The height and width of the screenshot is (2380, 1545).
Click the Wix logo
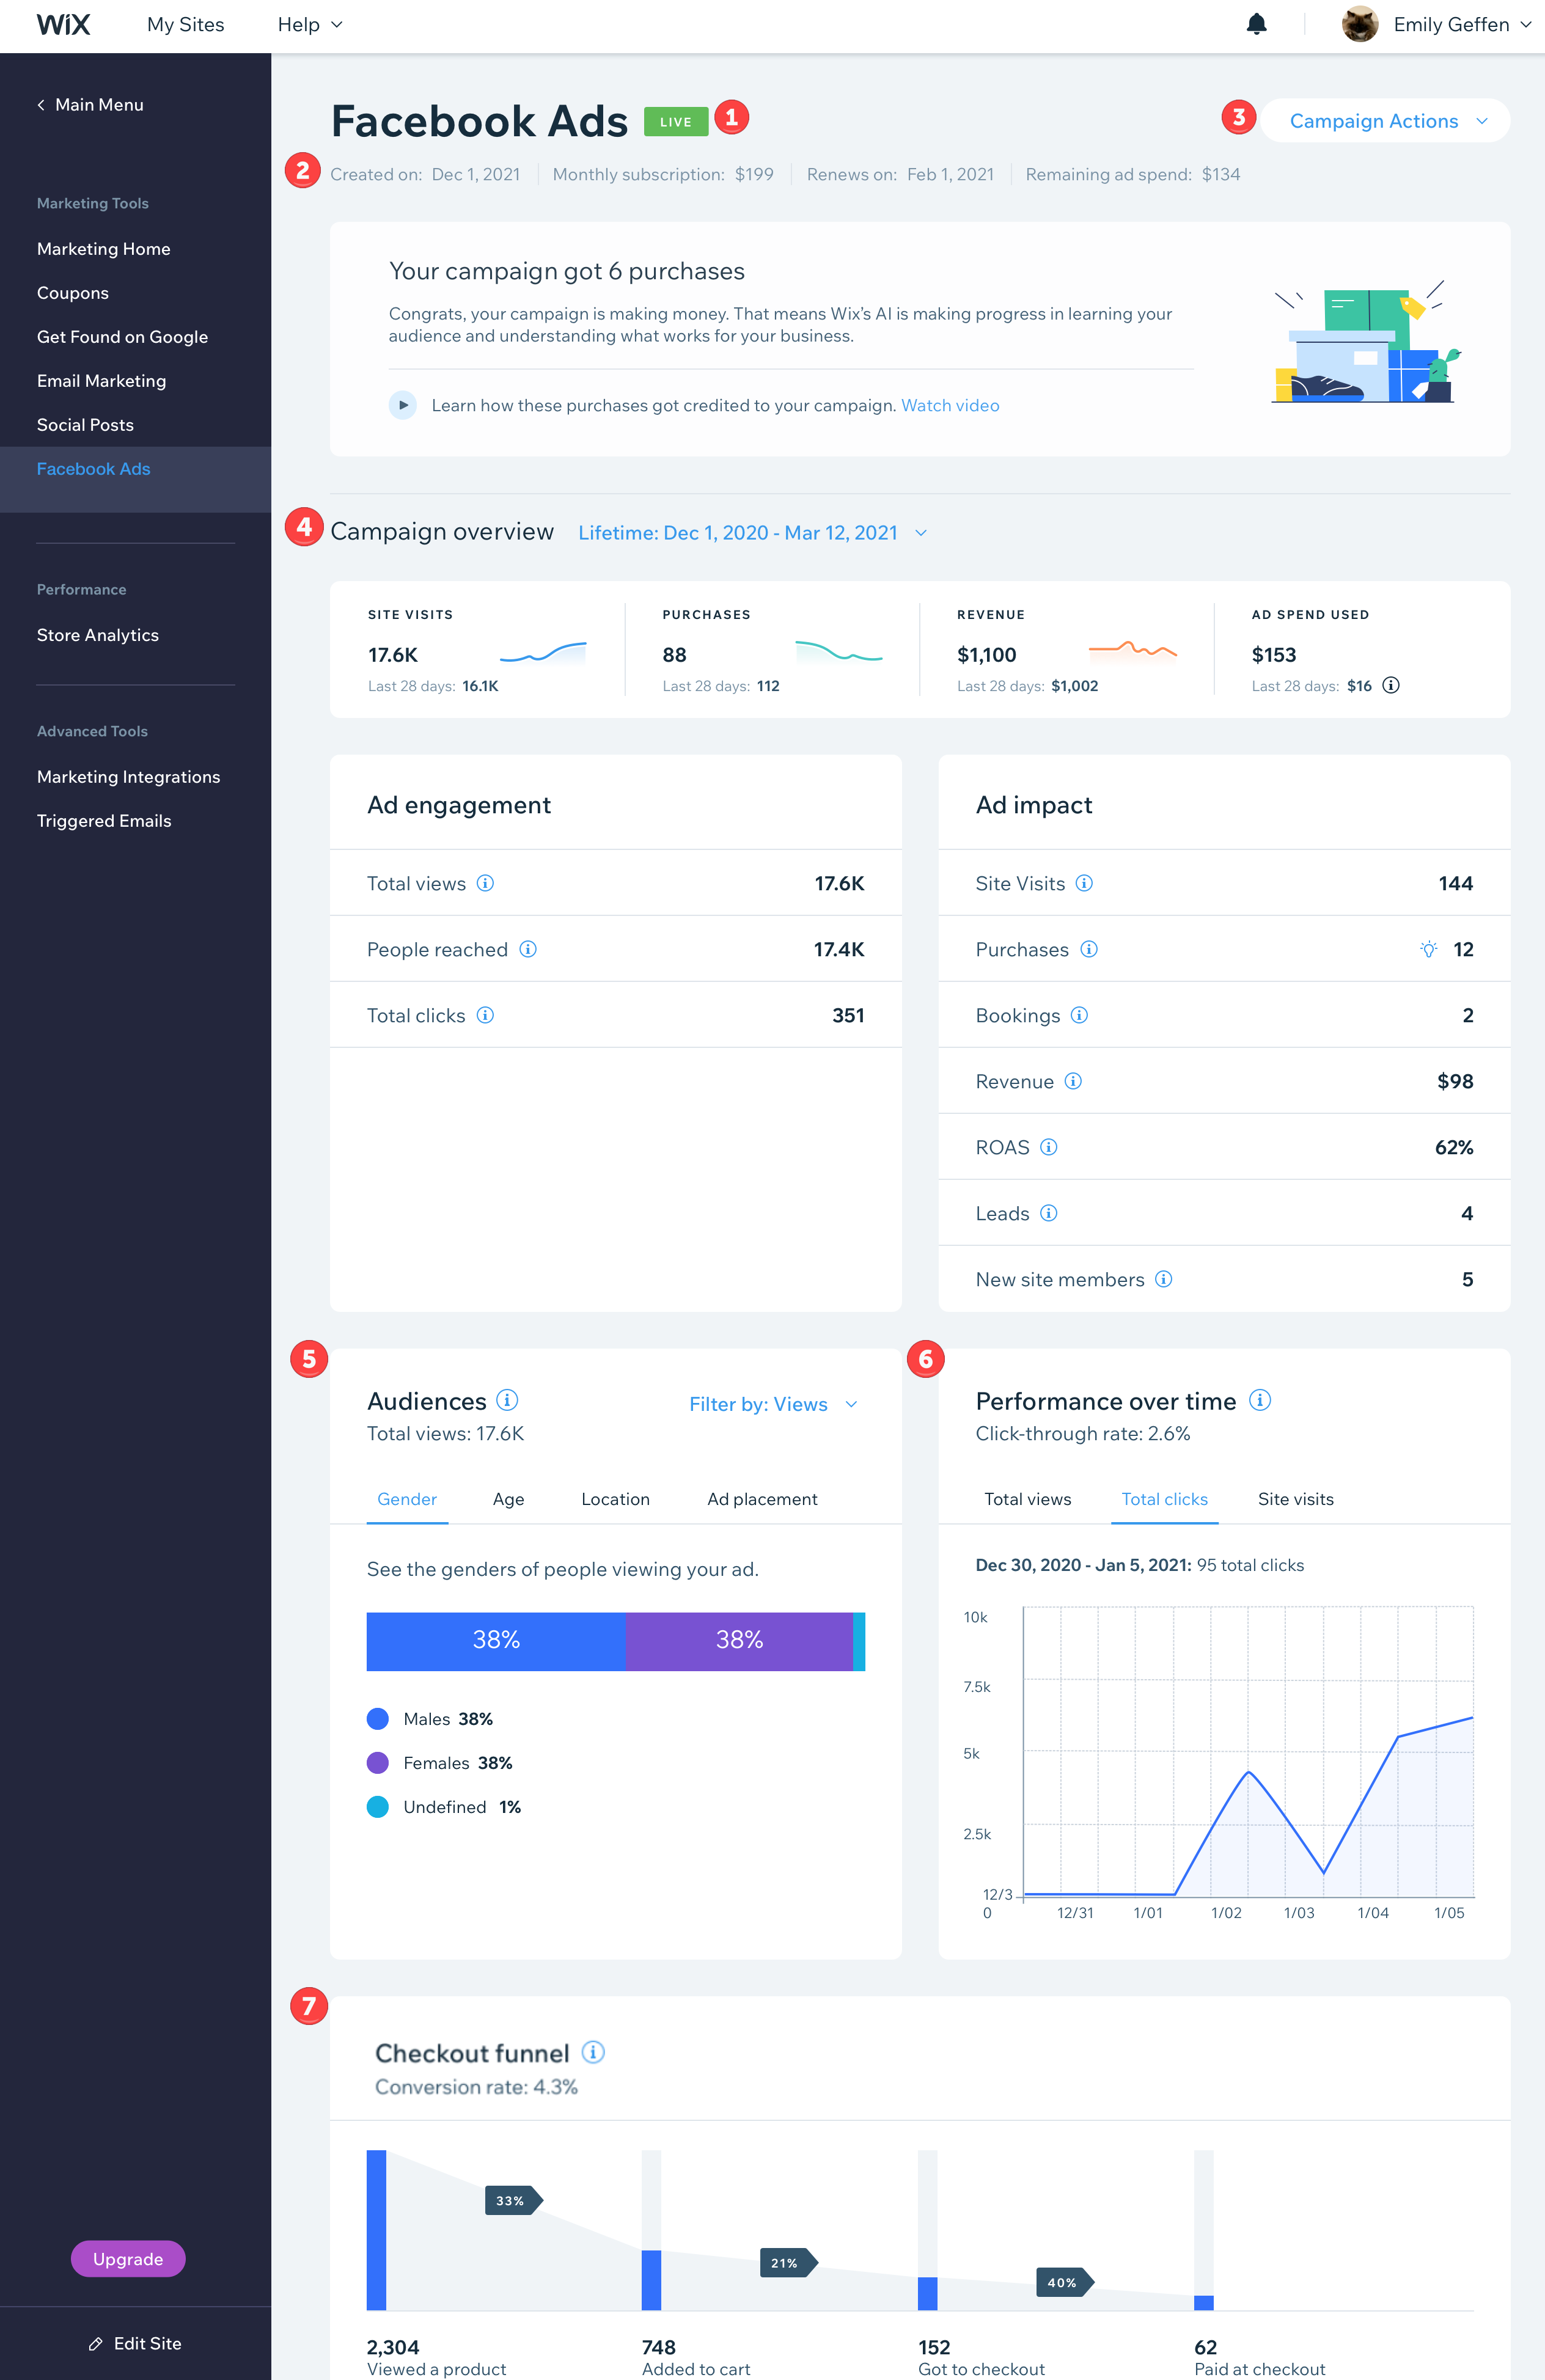pyautogui.click(x=63, y=24)
